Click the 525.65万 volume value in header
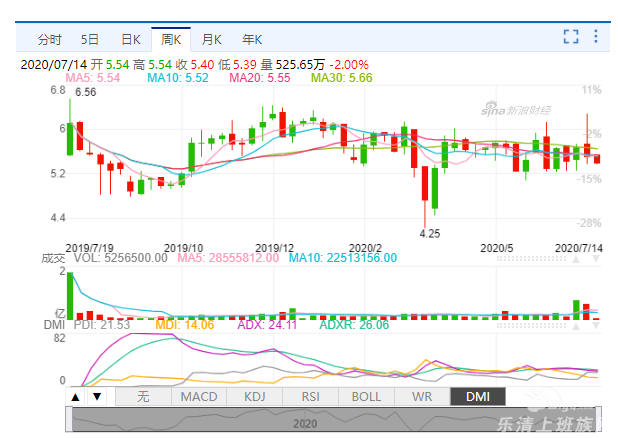This screenshot has width=618, height=438. coord(300,65)
